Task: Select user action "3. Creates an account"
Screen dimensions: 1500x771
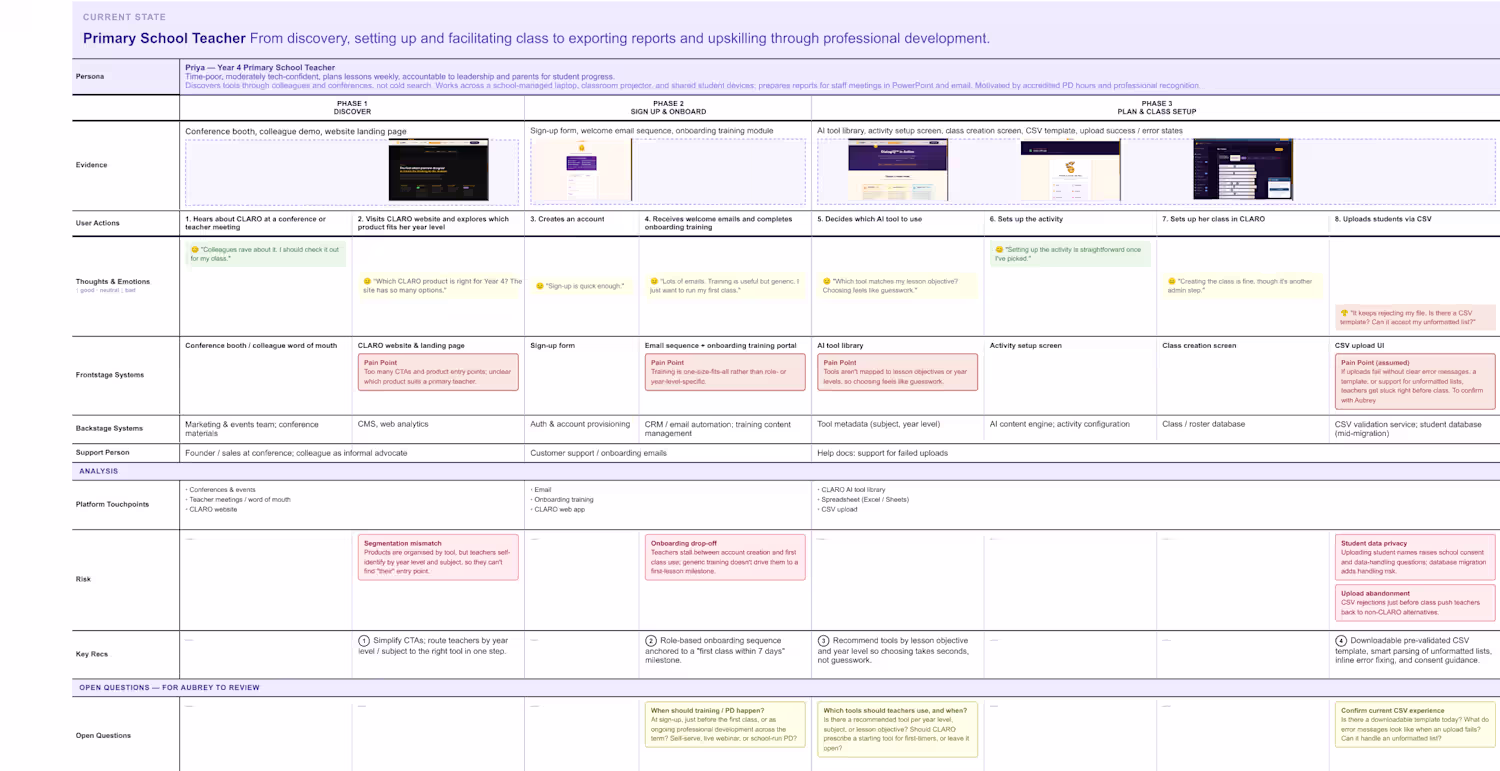Action: tap(567, 219)
